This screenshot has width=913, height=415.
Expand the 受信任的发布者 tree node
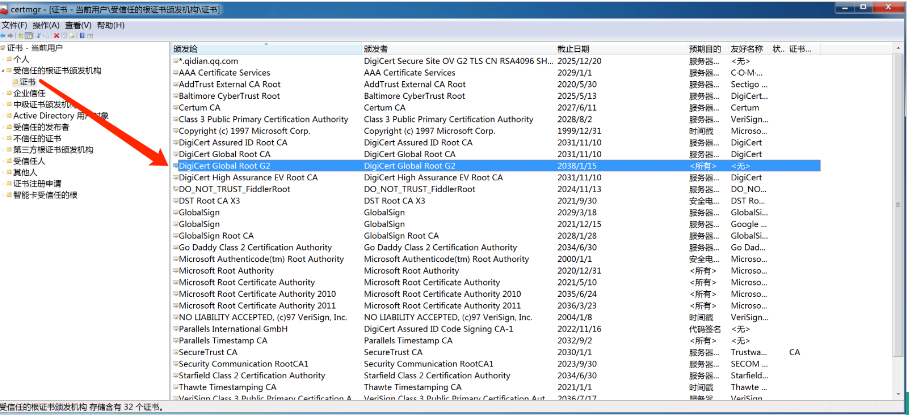coord(3,127)
